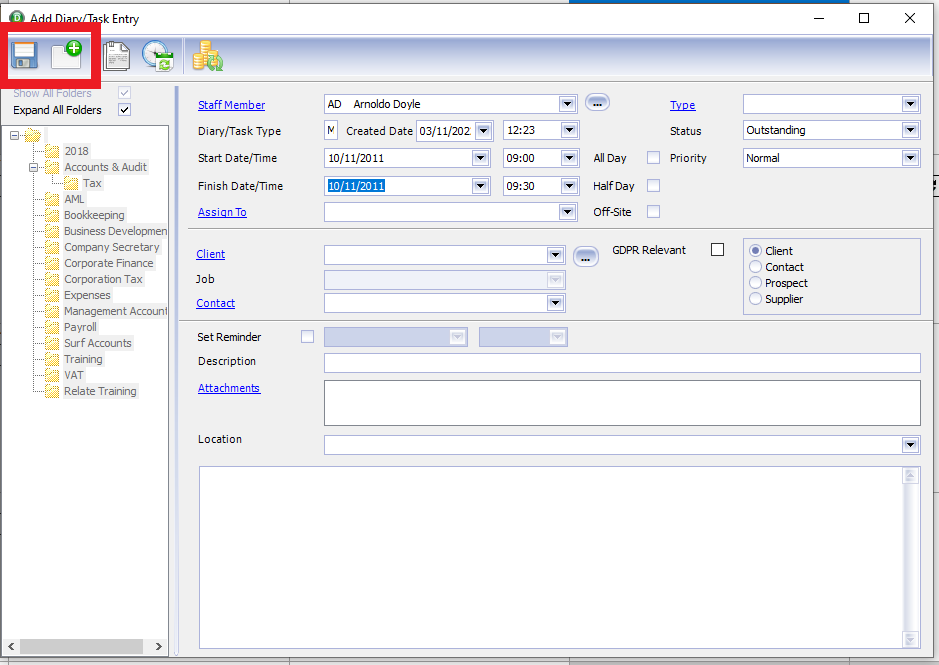Open the Assign To dropdown
Viewport: 939px width, 665px height.
(x=567, y=212)
